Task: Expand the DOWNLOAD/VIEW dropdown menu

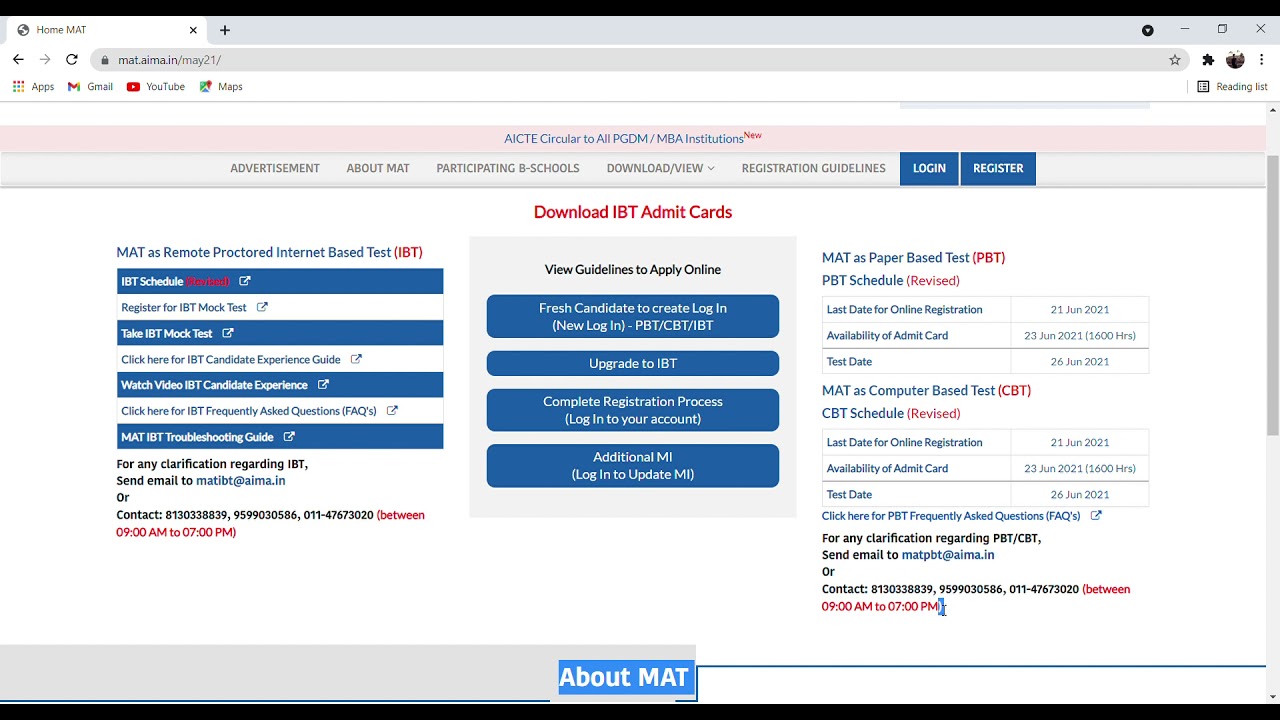Action: pos(660,168)
